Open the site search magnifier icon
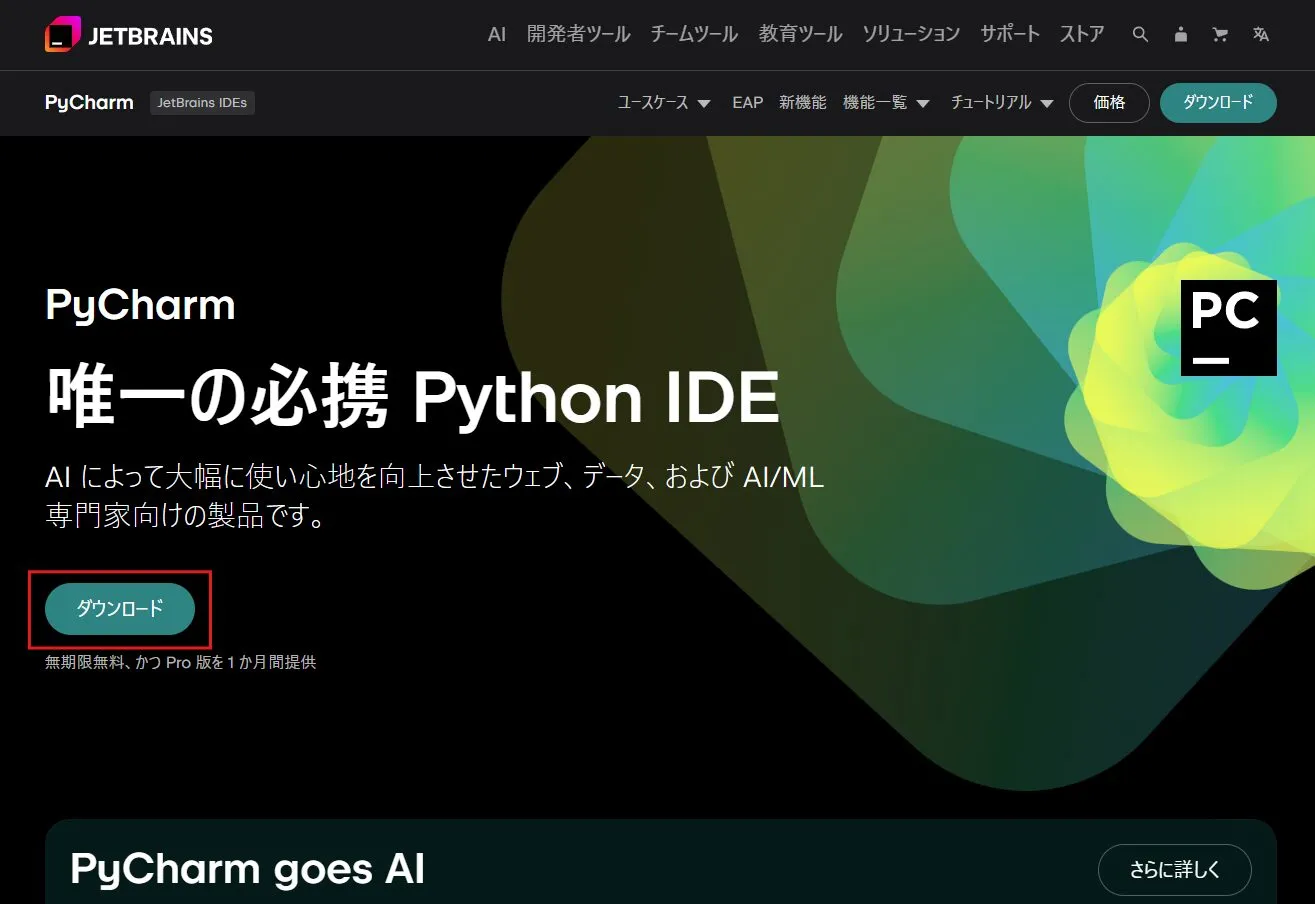This screenshot has width=1315, height=904. pyautogui.click(x=1140, y=34)
